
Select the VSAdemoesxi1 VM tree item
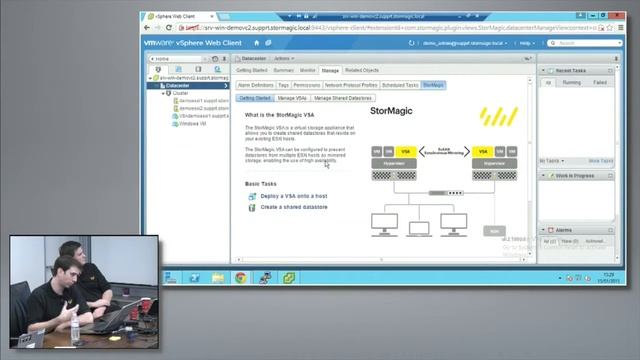click(x=200, y=116)
